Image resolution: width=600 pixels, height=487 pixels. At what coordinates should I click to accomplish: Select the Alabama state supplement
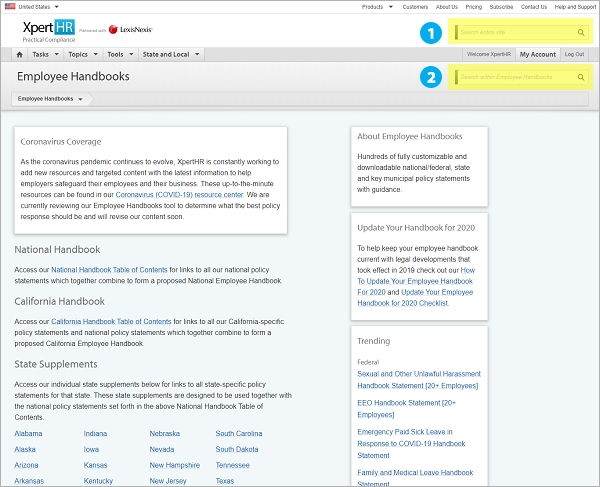[x=28, y=434]
